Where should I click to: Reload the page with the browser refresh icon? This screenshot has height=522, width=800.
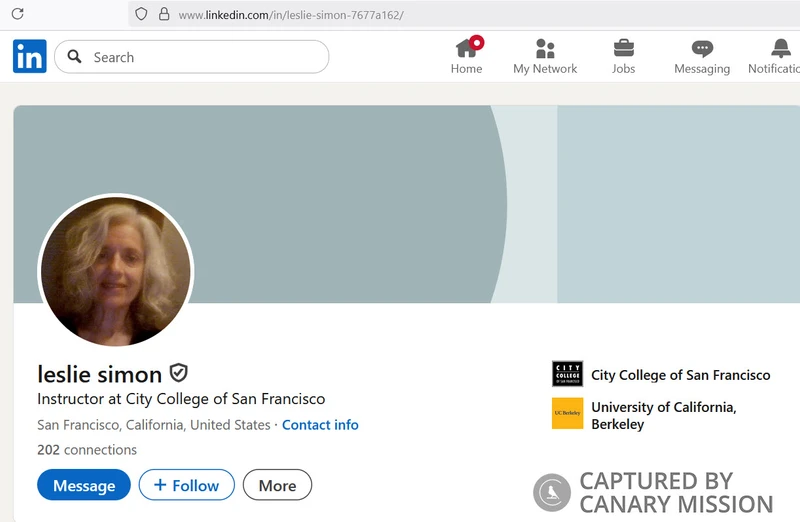[17, 14]
